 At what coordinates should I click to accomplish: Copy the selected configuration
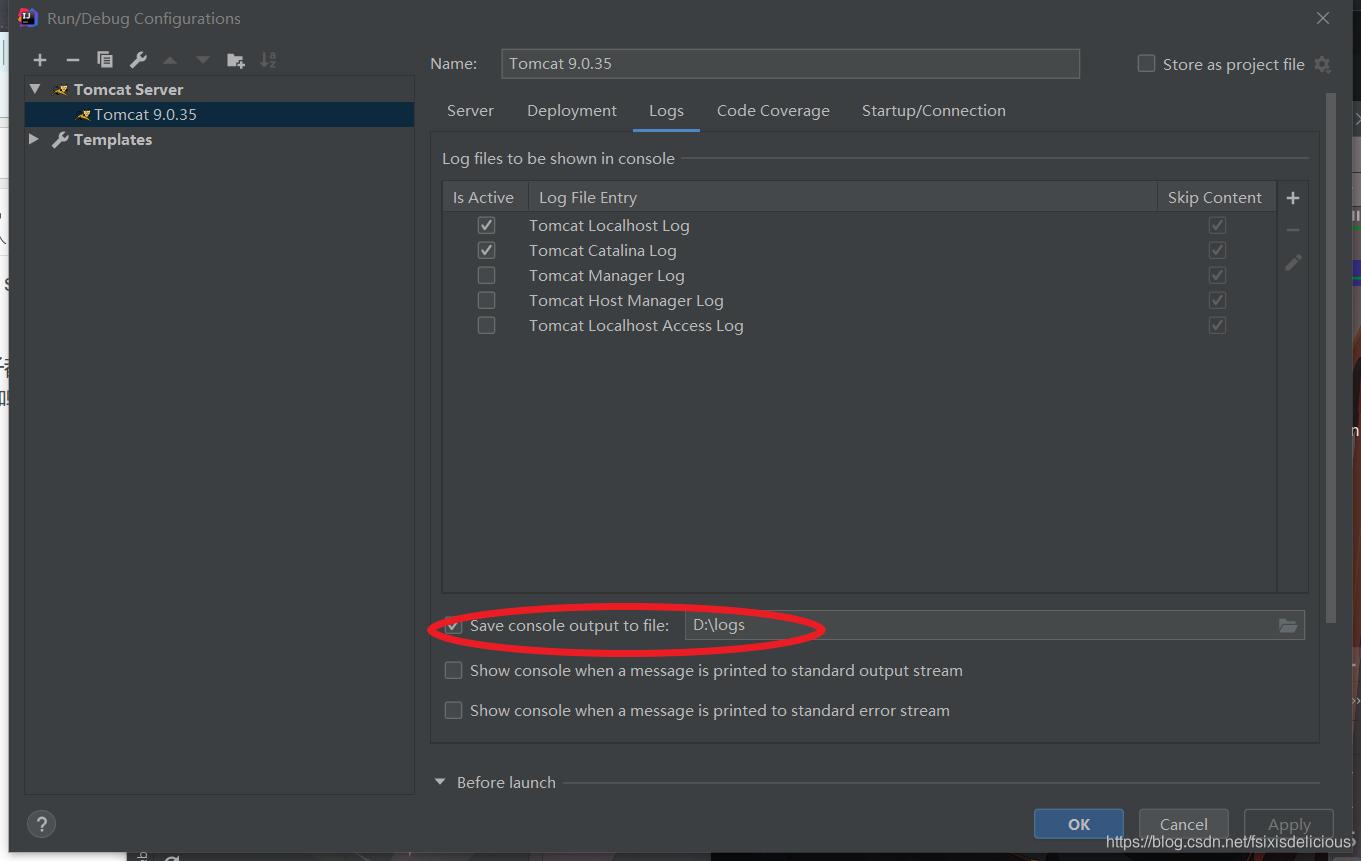click(x=105, y=60)
